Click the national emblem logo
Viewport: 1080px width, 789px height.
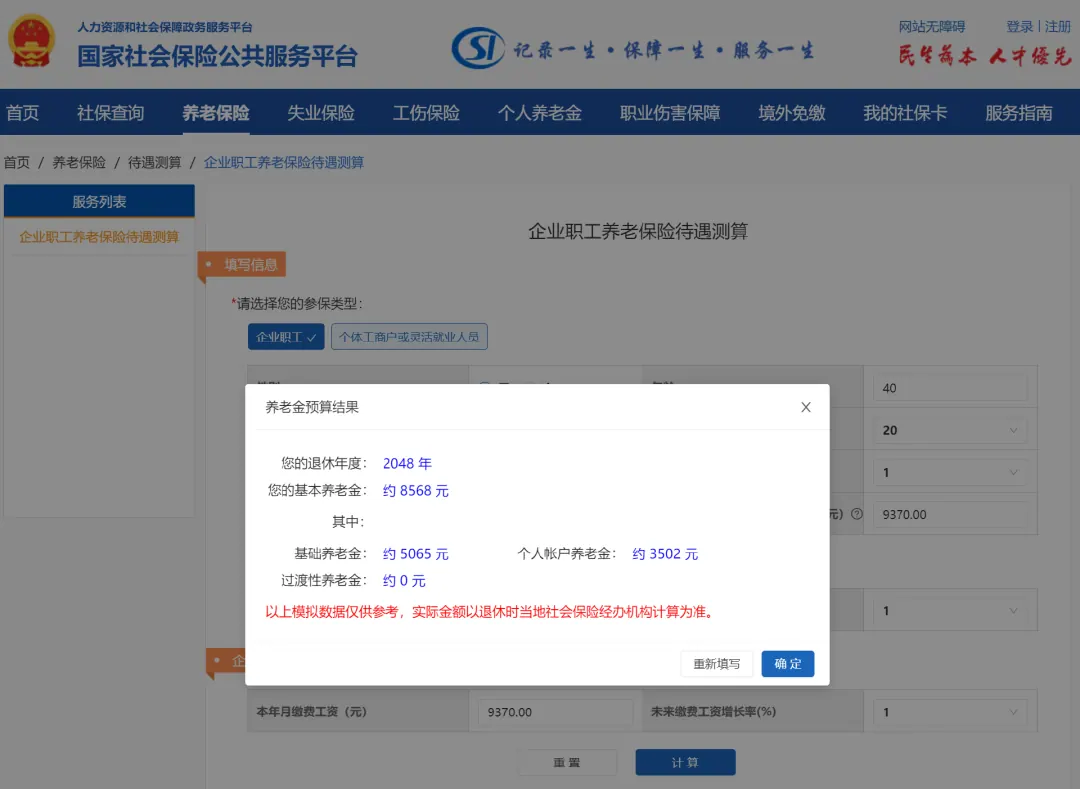pyautogui.click(x=32, y=41)
